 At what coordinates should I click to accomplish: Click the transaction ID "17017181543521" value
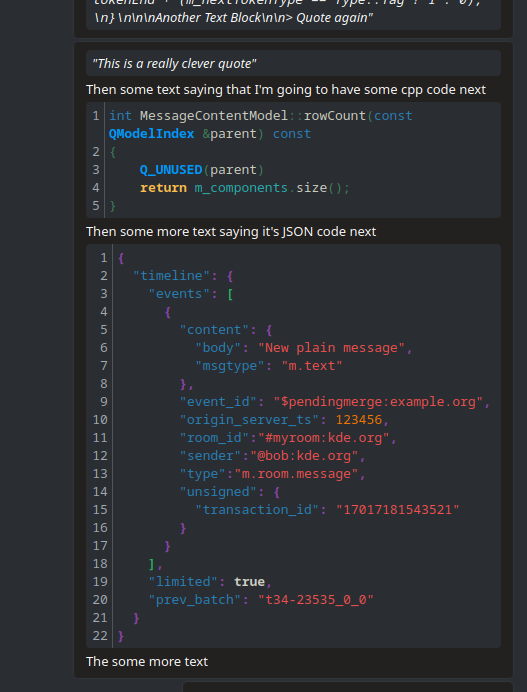pyautogui.click(x=398, y=510)
